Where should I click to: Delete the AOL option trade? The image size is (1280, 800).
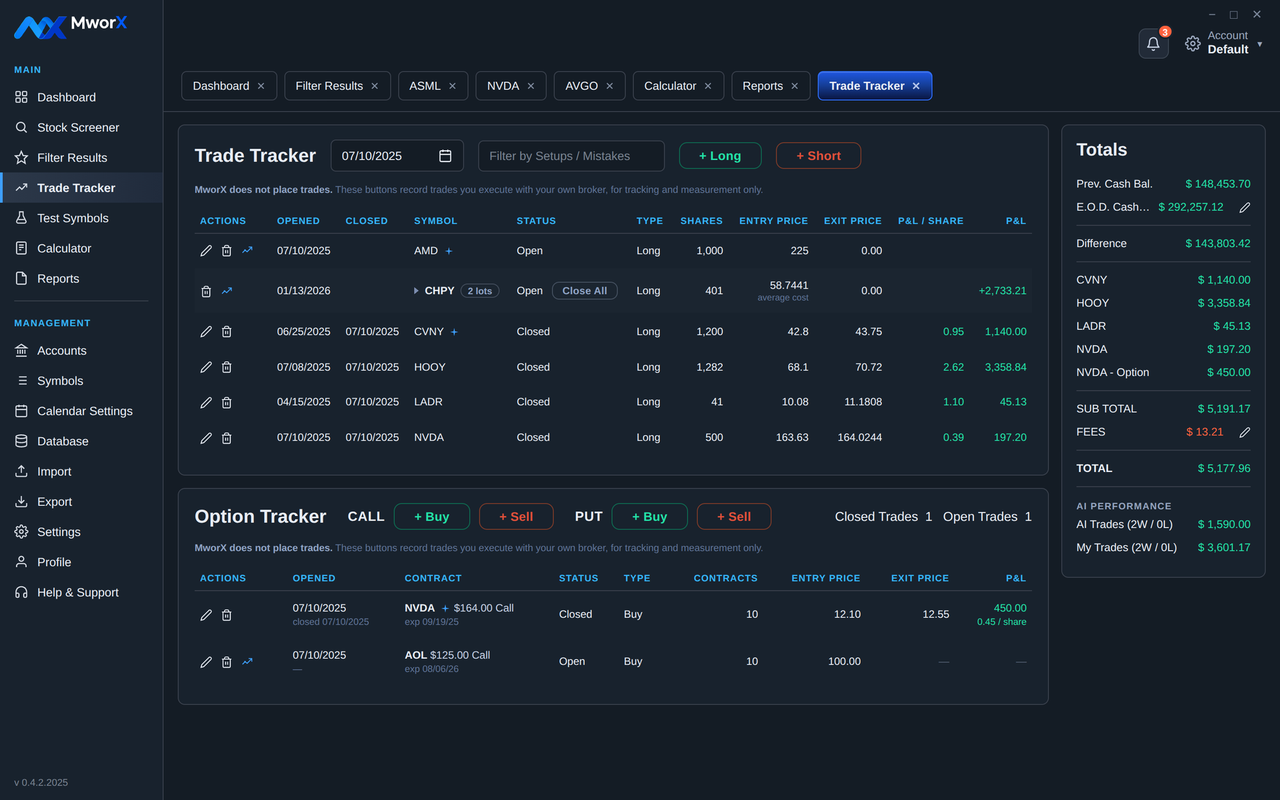tap(227, 662)
